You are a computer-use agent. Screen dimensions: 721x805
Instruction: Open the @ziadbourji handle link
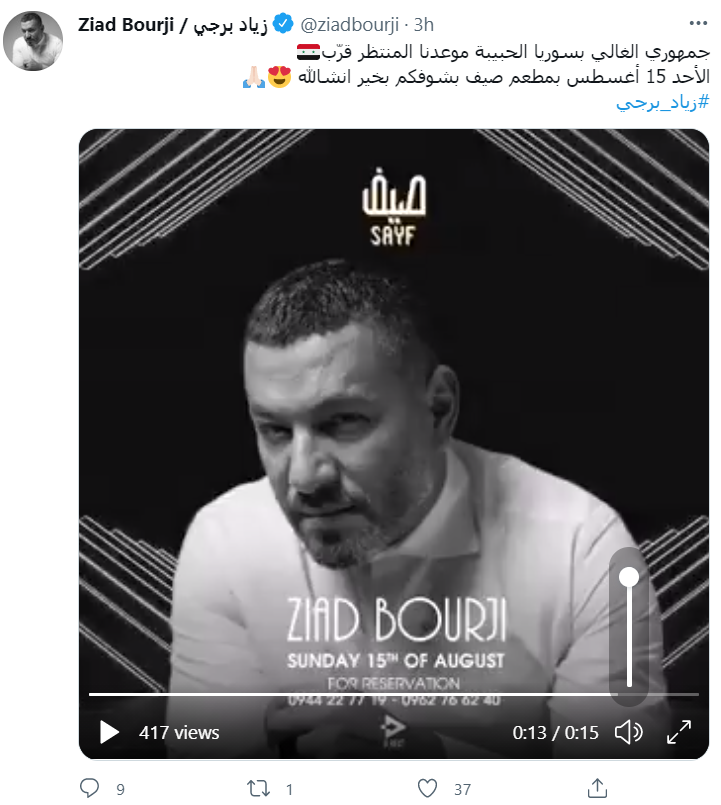[350, 25]
